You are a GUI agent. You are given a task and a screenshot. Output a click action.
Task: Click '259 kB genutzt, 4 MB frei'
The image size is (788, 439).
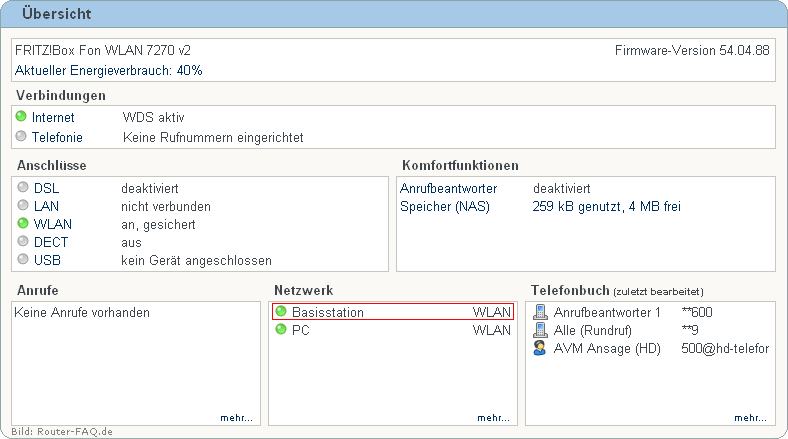(x=607, y=206)
